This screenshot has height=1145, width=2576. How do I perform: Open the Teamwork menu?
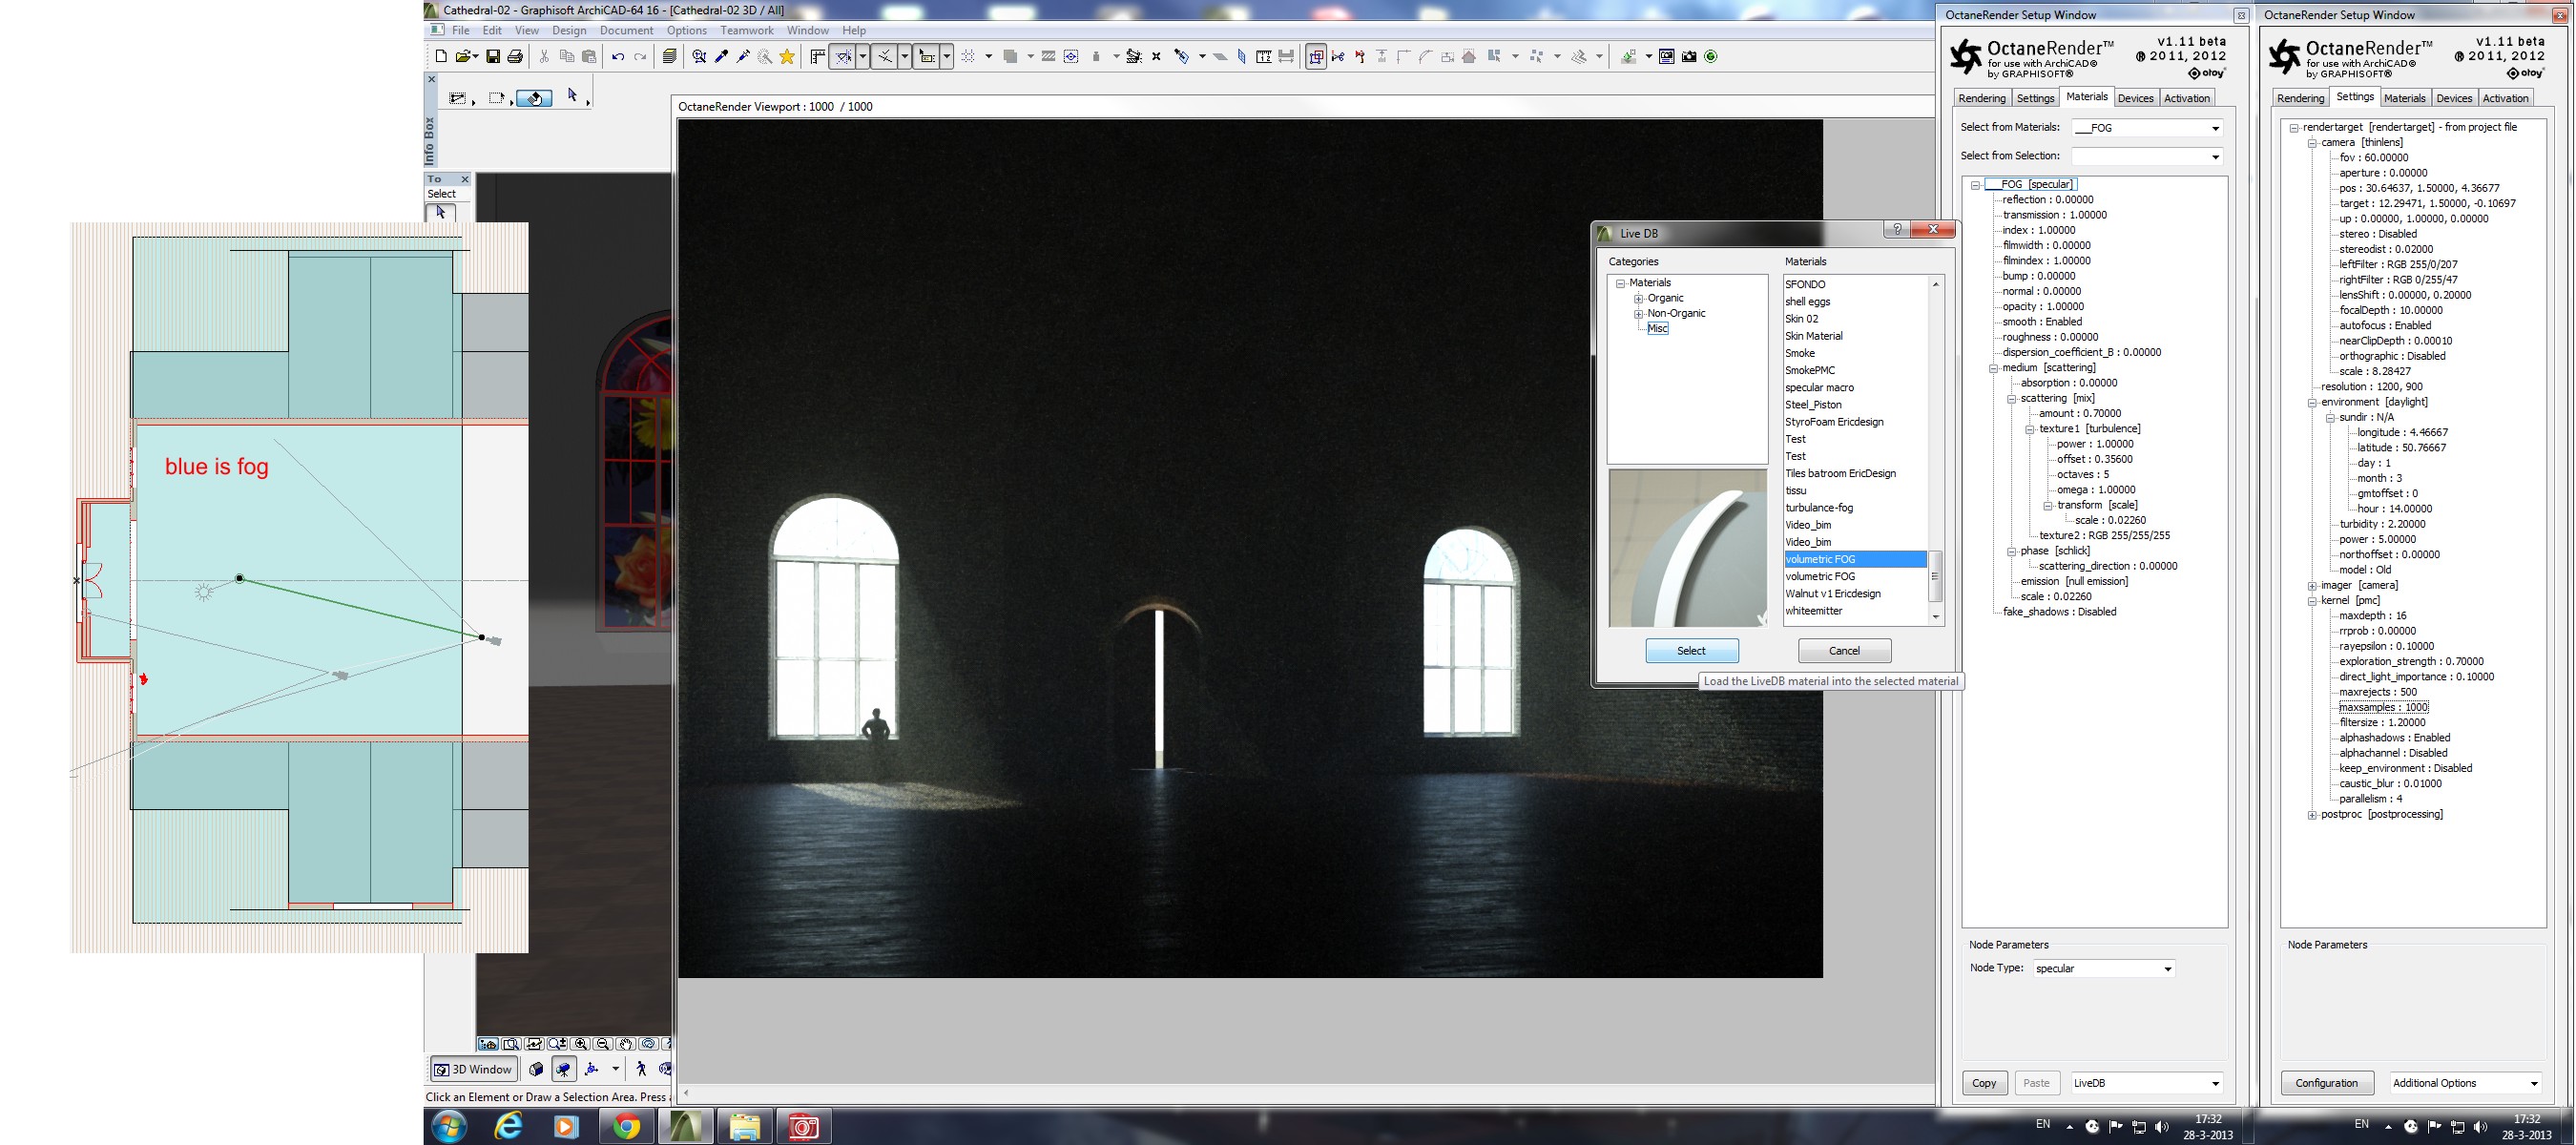[746, 30]
